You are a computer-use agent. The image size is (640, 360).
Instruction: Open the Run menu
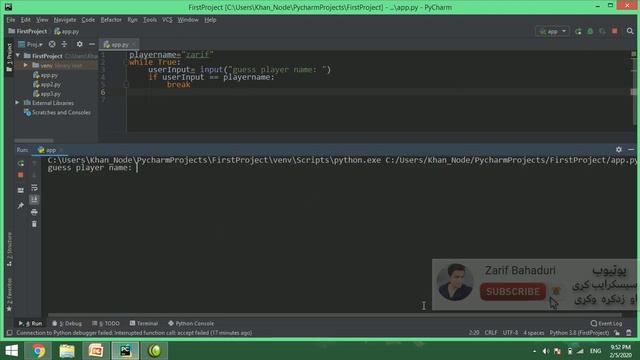coord(132,20)
